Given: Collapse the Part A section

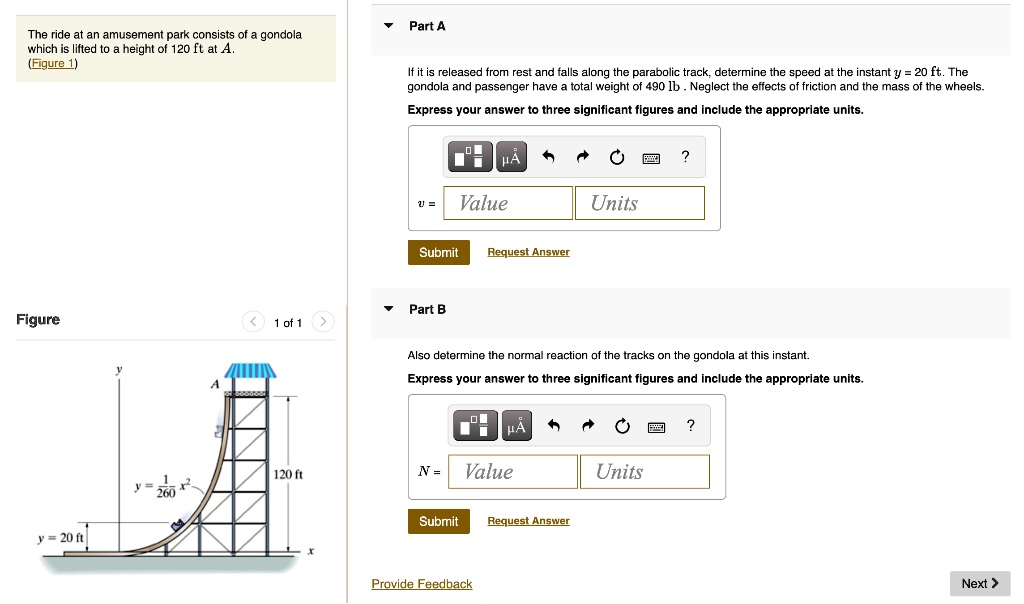Looking at the screenshot, I should point(388,26).
